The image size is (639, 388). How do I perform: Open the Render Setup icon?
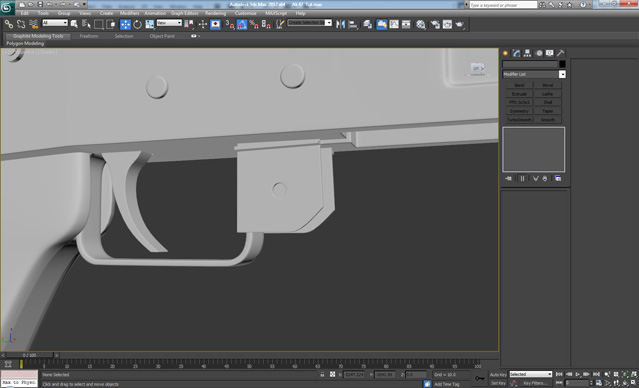(x=435, y=24)
